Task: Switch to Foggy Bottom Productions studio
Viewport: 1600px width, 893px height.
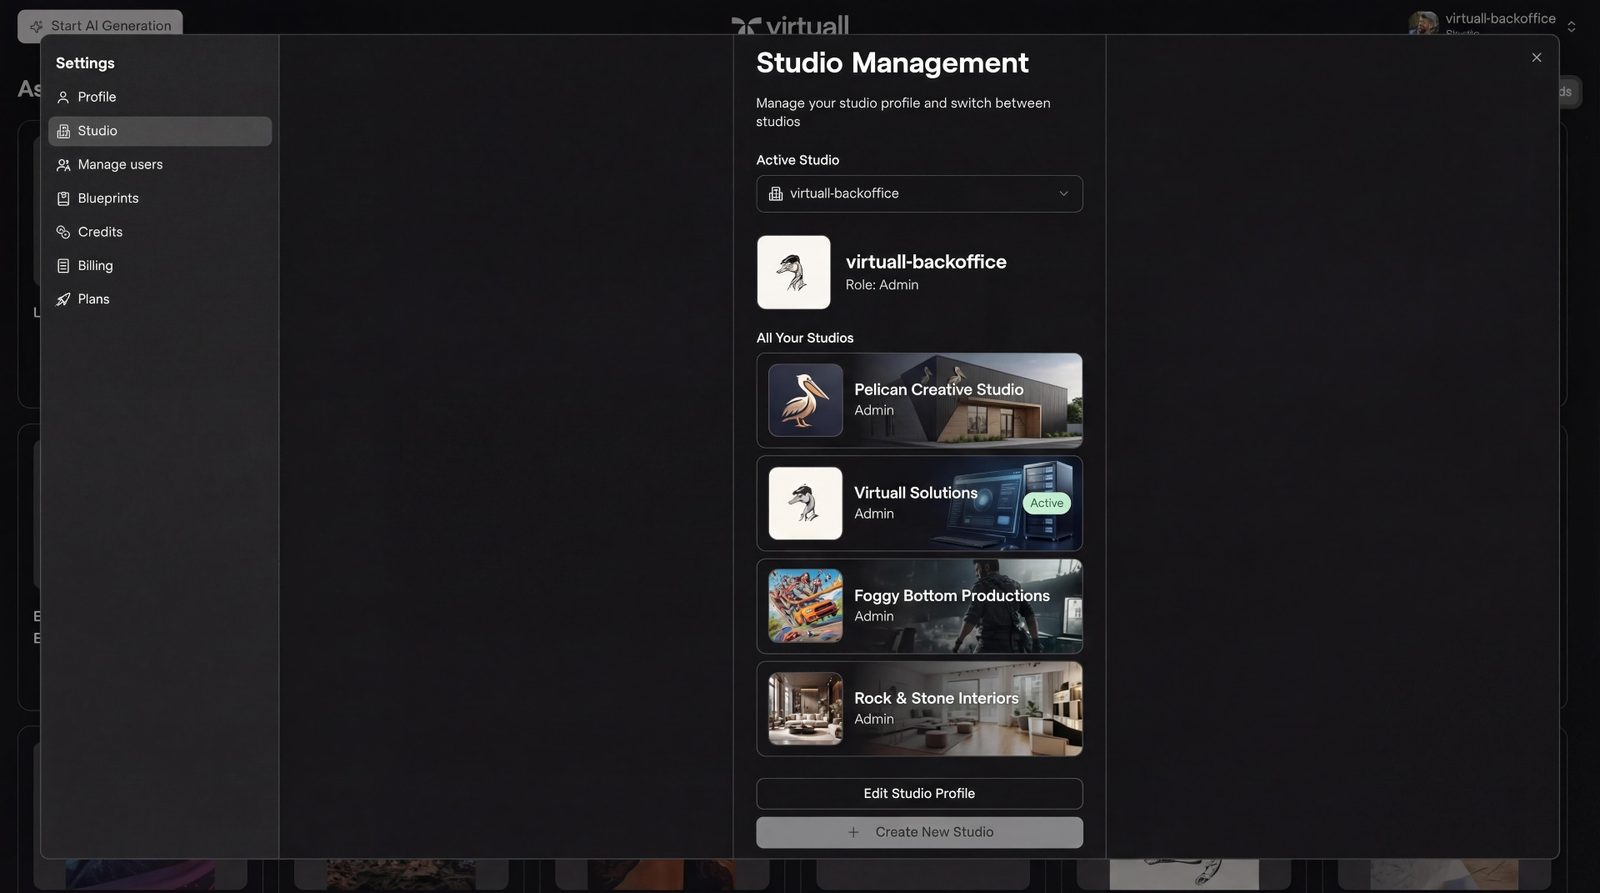Action: [x=919, y=606]
